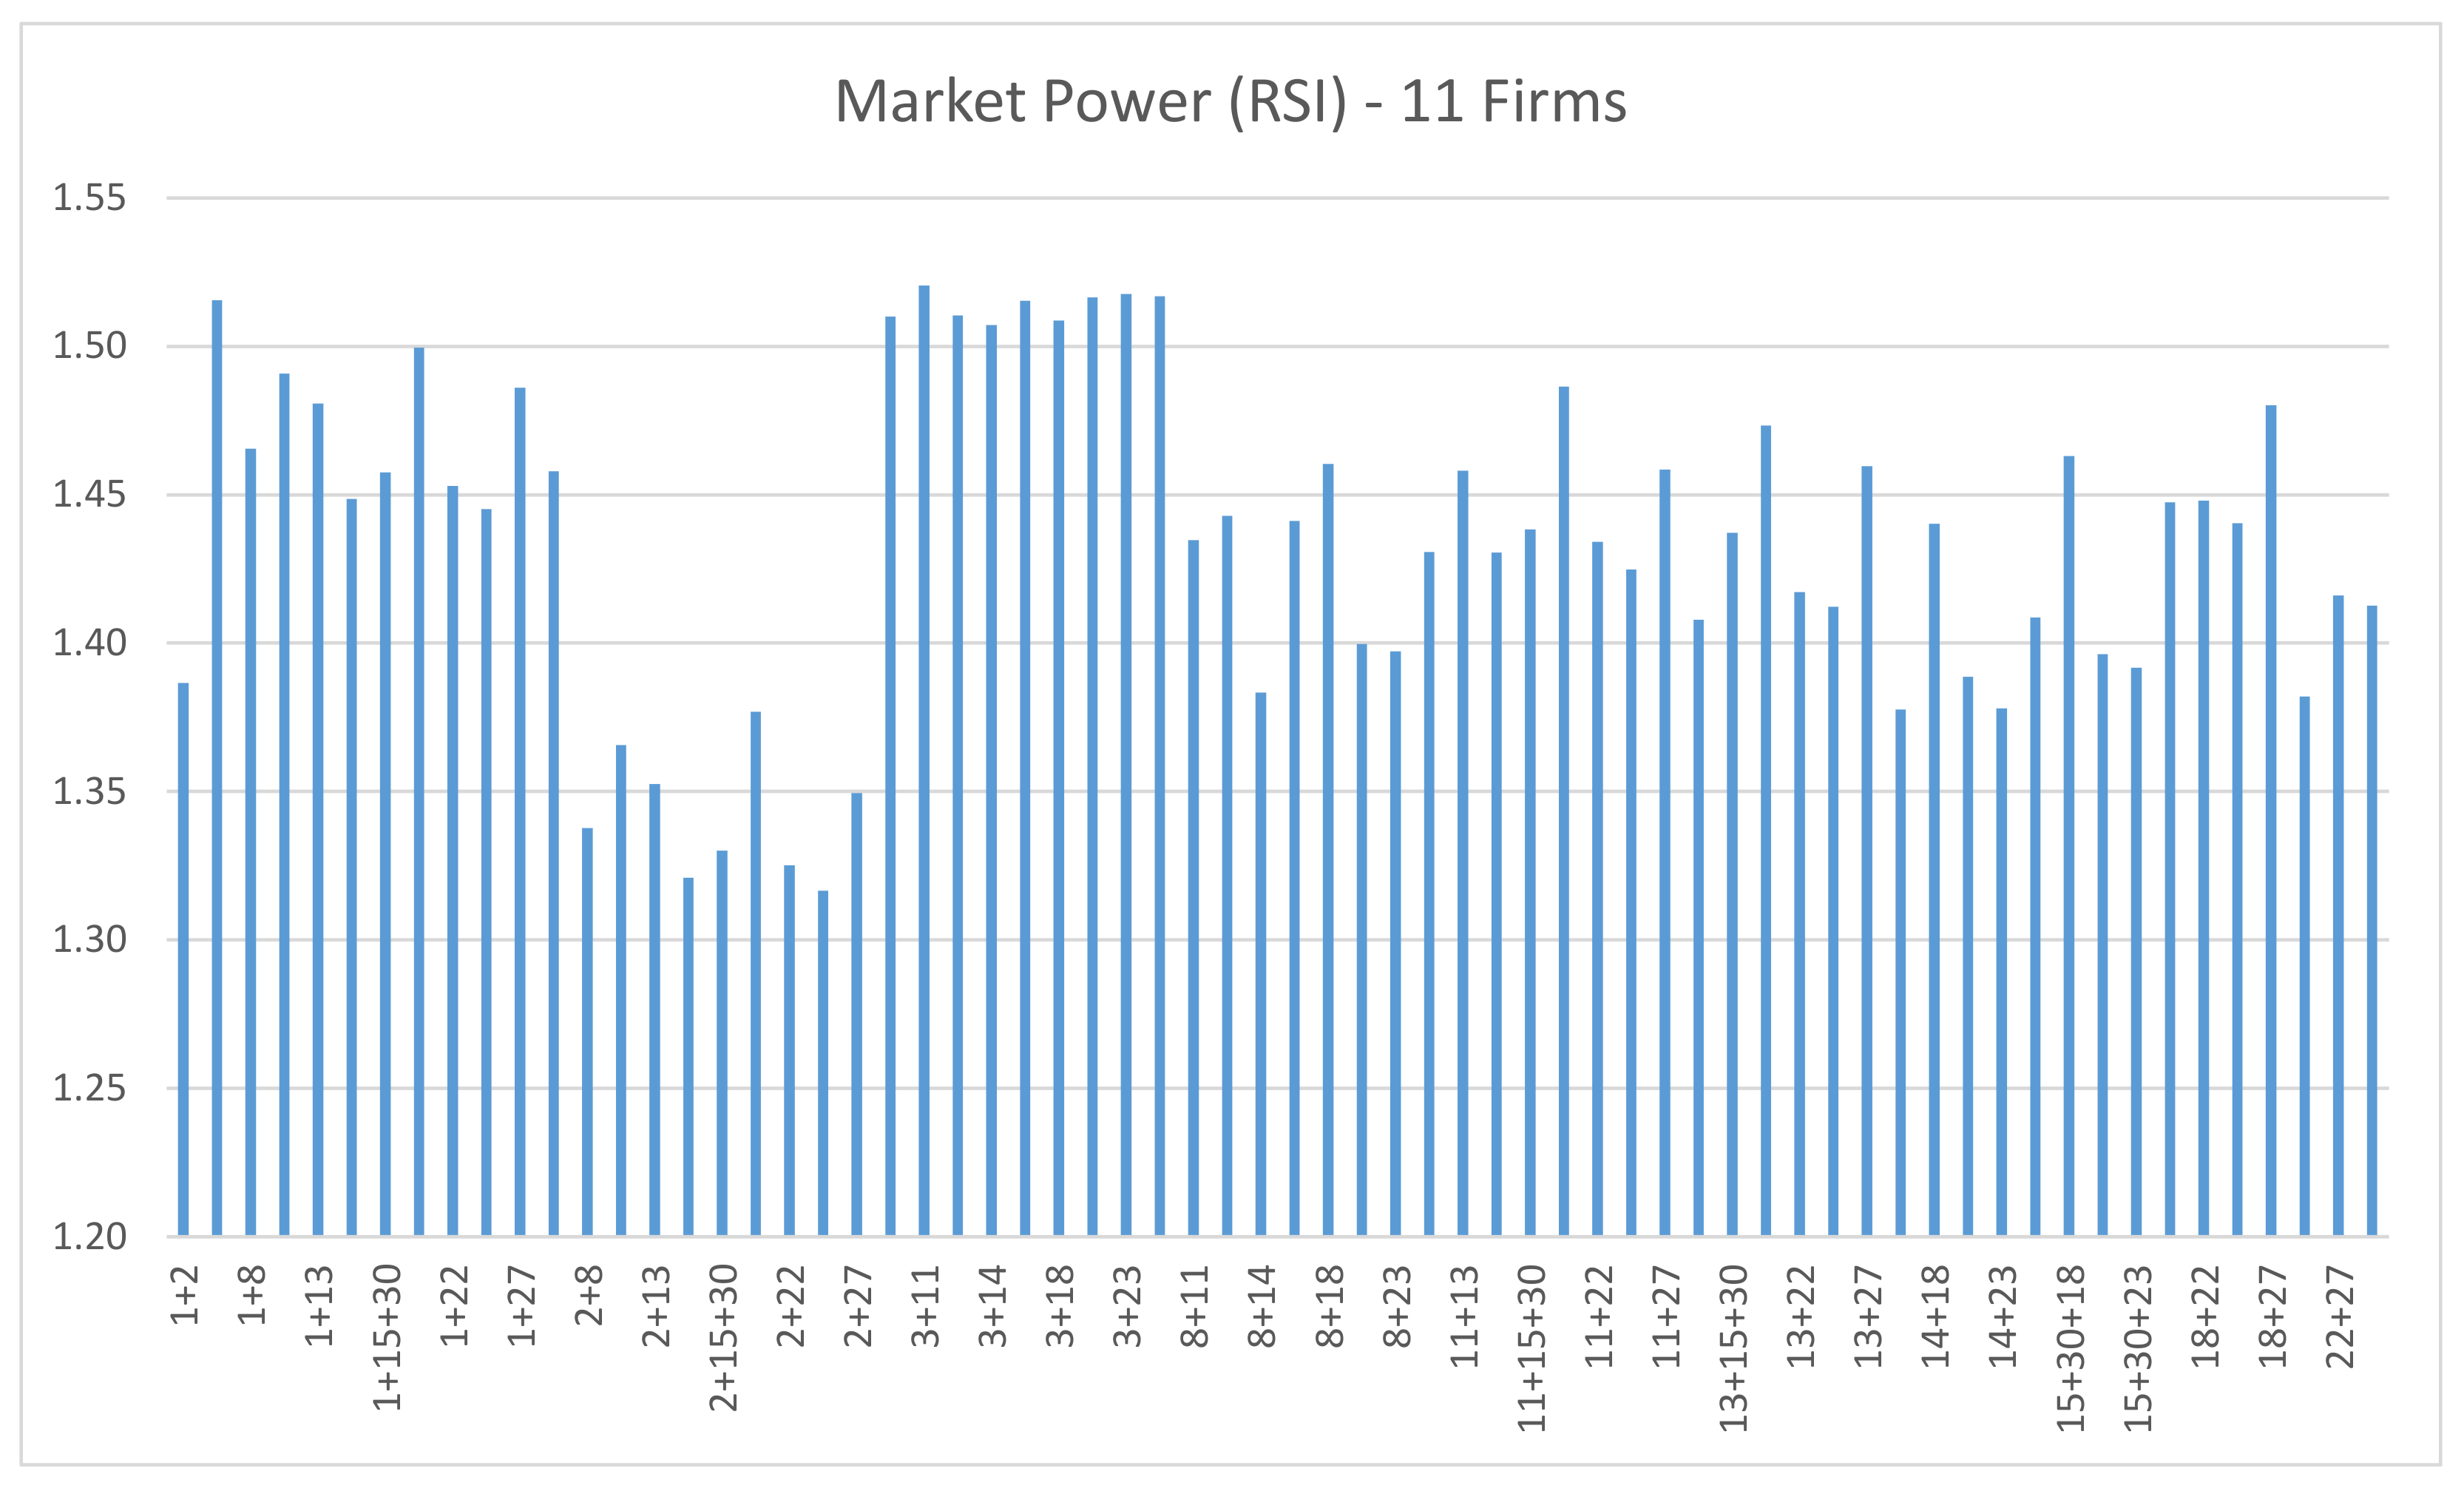
Task: Select the 1.55 y-axis label
Action: (x=89, y=198)
